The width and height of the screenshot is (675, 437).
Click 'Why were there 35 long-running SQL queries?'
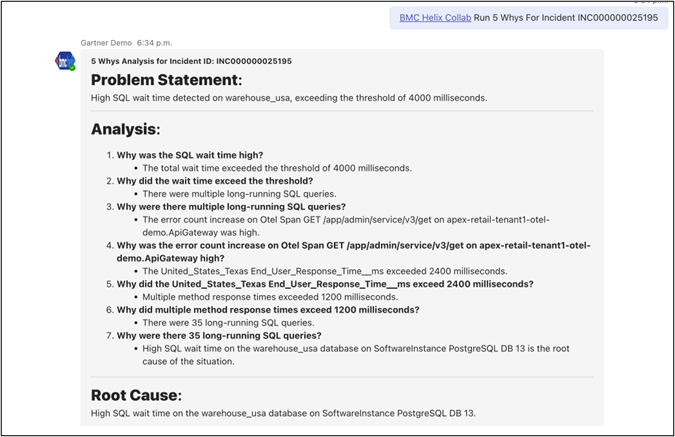pyautogui.click(x=219, y=336)
